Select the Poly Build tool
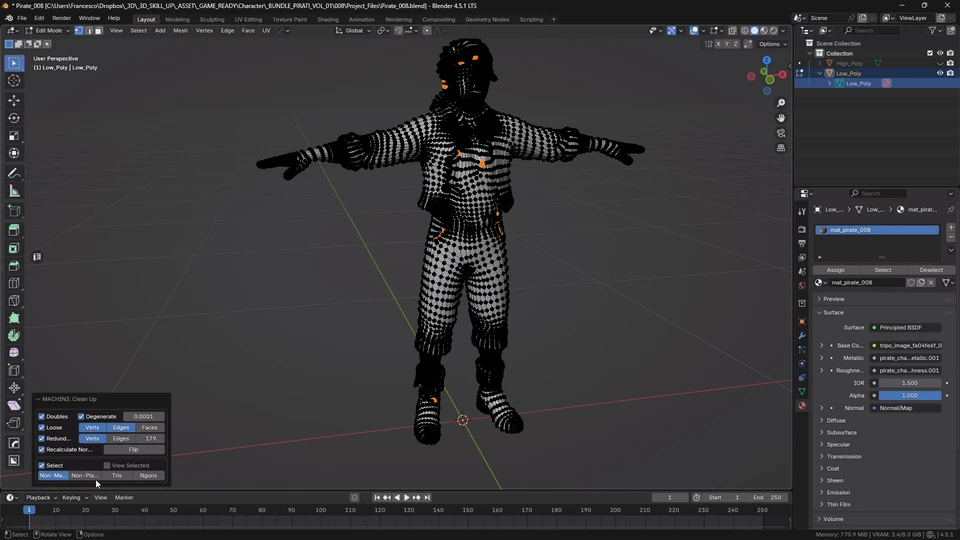 (x=14, y=318)
